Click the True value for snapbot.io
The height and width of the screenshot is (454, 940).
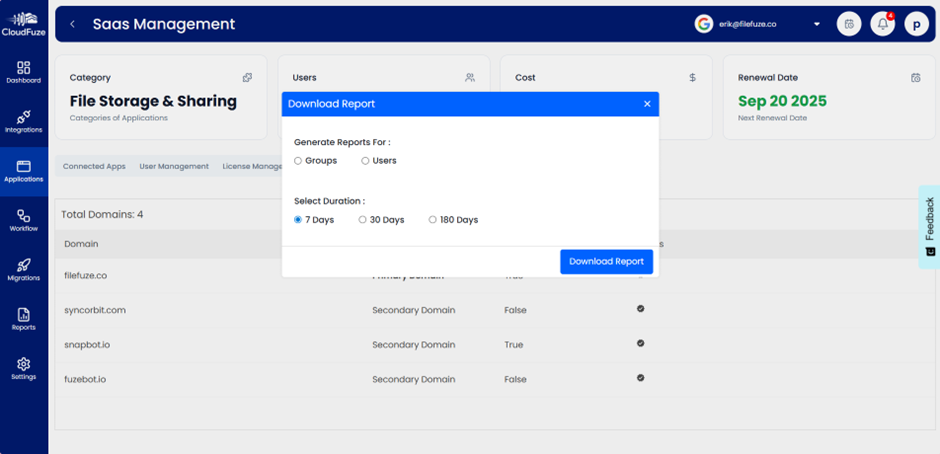coord(513,345)
